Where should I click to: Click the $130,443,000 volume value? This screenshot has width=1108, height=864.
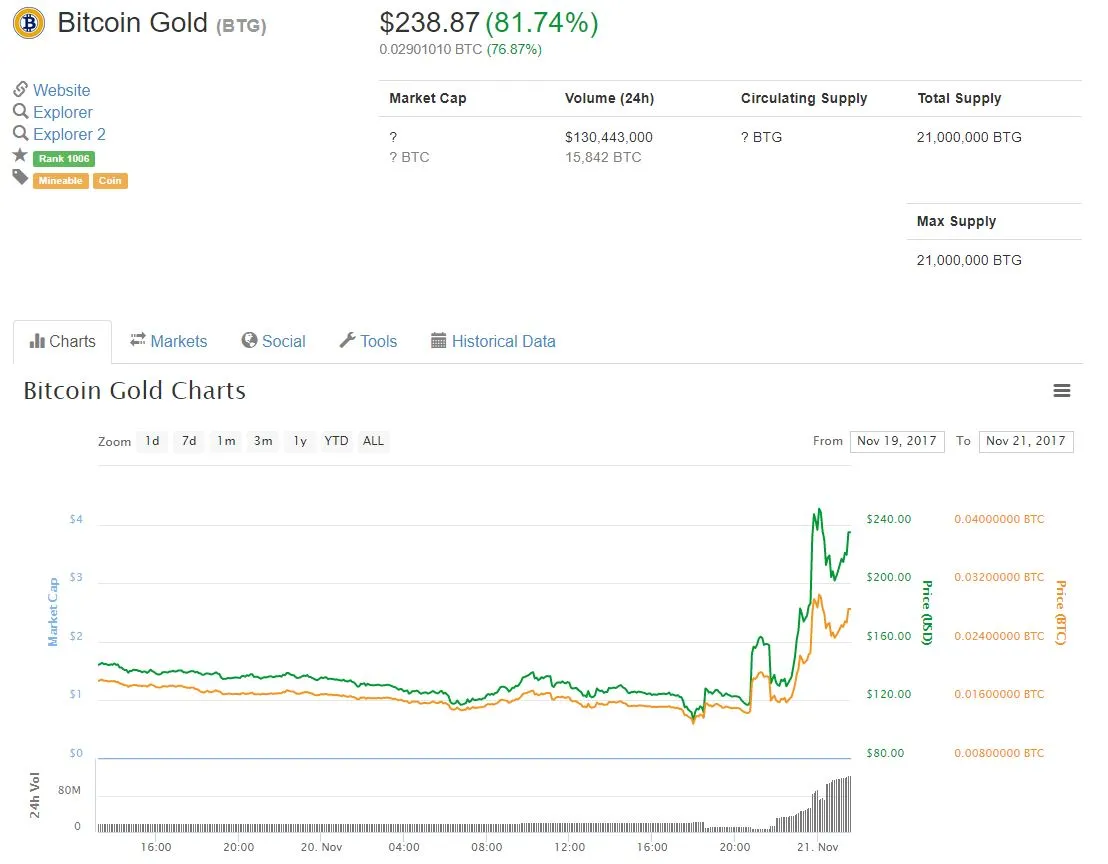click(608, 137)
